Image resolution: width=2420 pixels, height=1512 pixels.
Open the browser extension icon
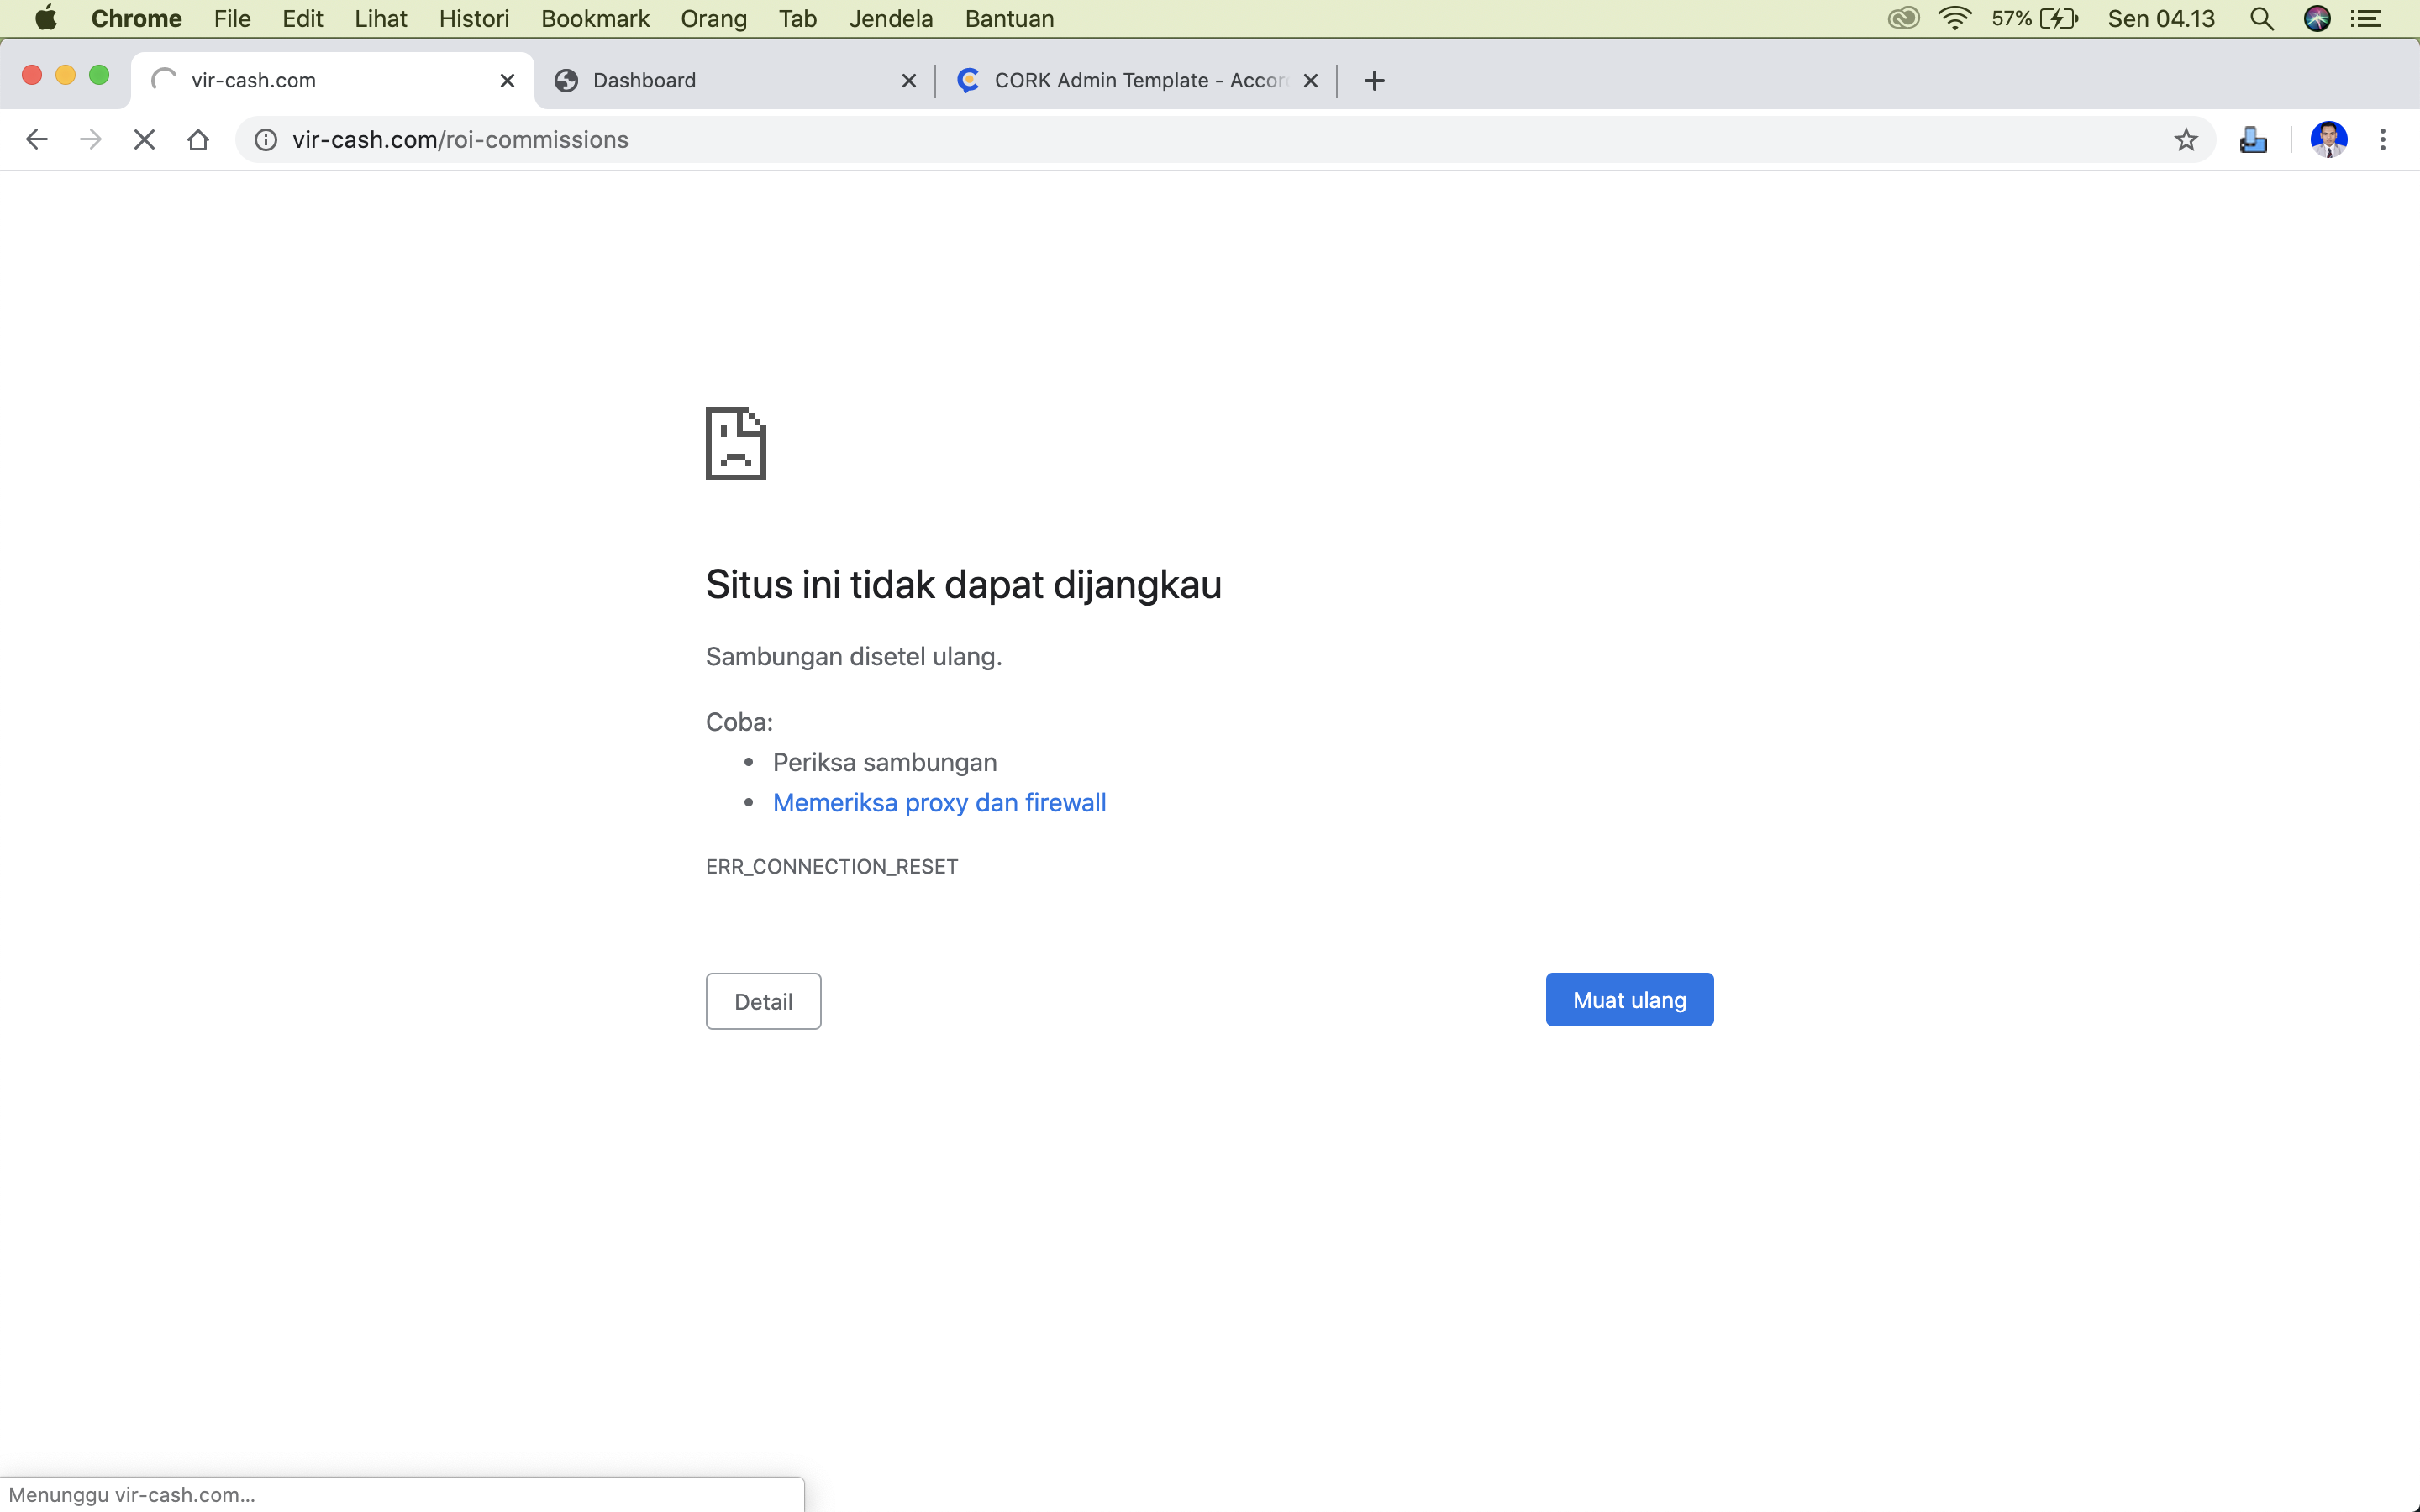2253,139
